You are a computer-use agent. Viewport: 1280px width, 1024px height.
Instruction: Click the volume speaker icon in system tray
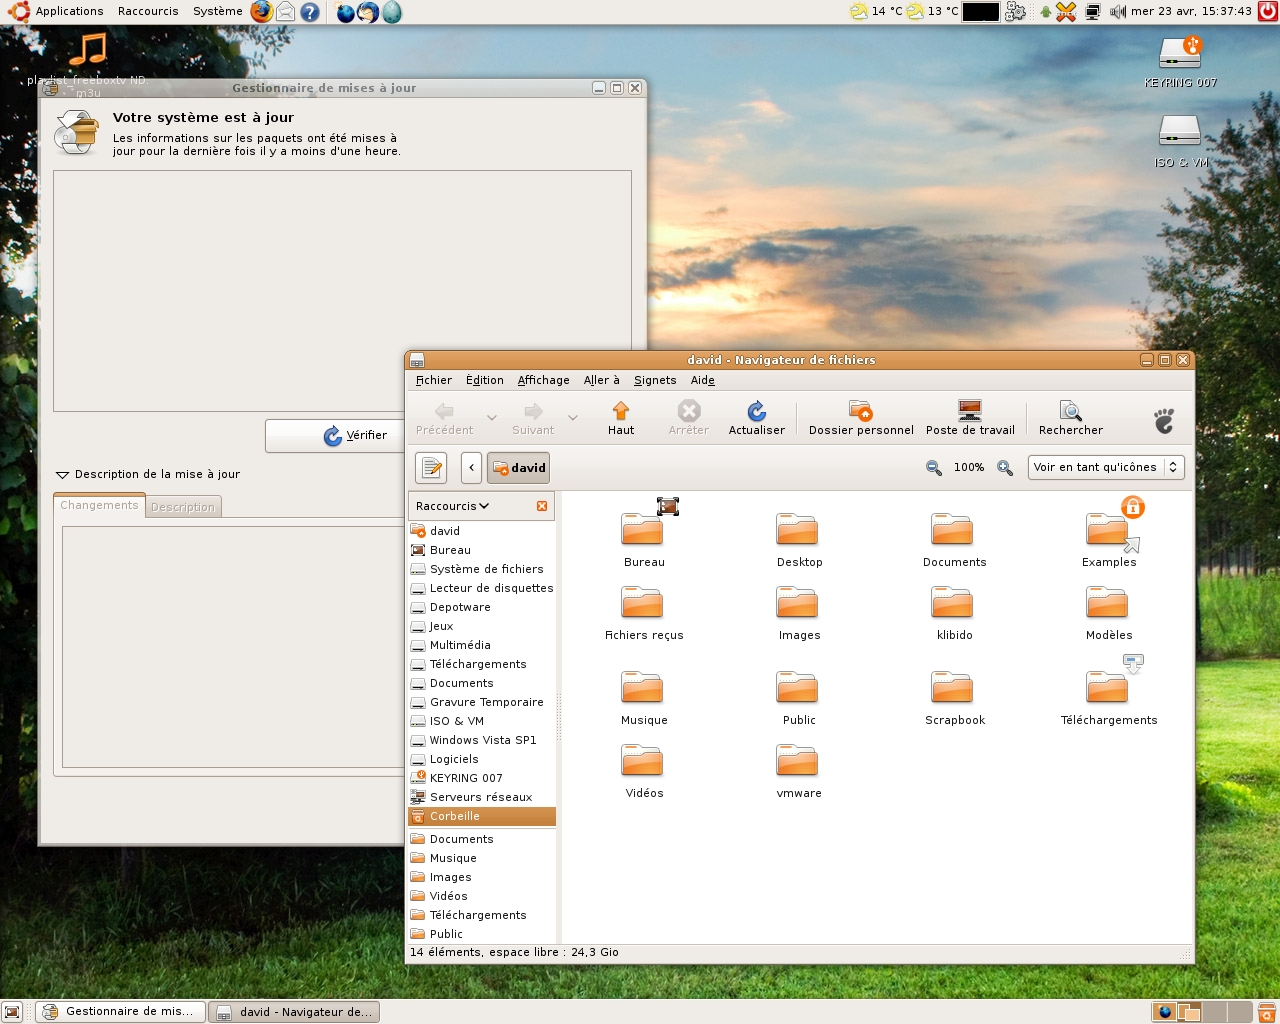(x=1118, y=12)
